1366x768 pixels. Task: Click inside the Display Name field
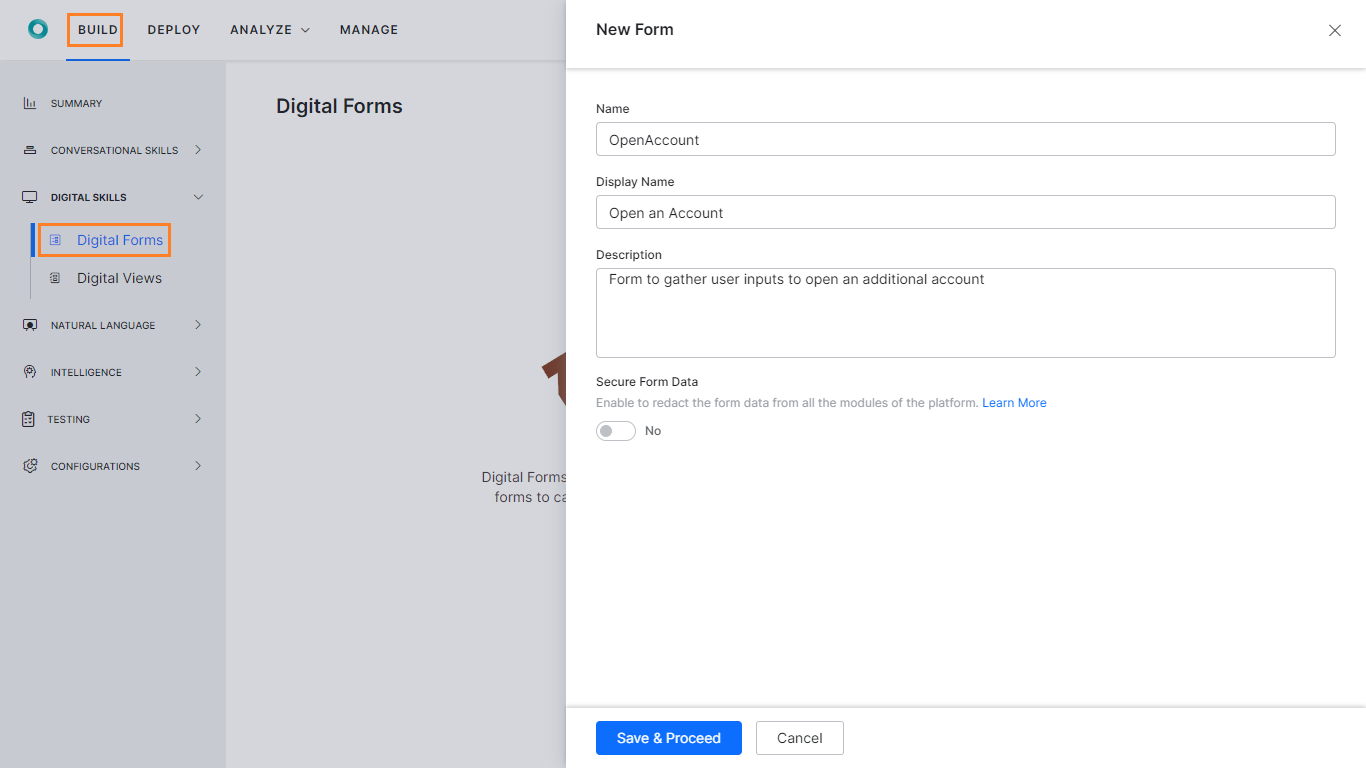tap(965, 212)
